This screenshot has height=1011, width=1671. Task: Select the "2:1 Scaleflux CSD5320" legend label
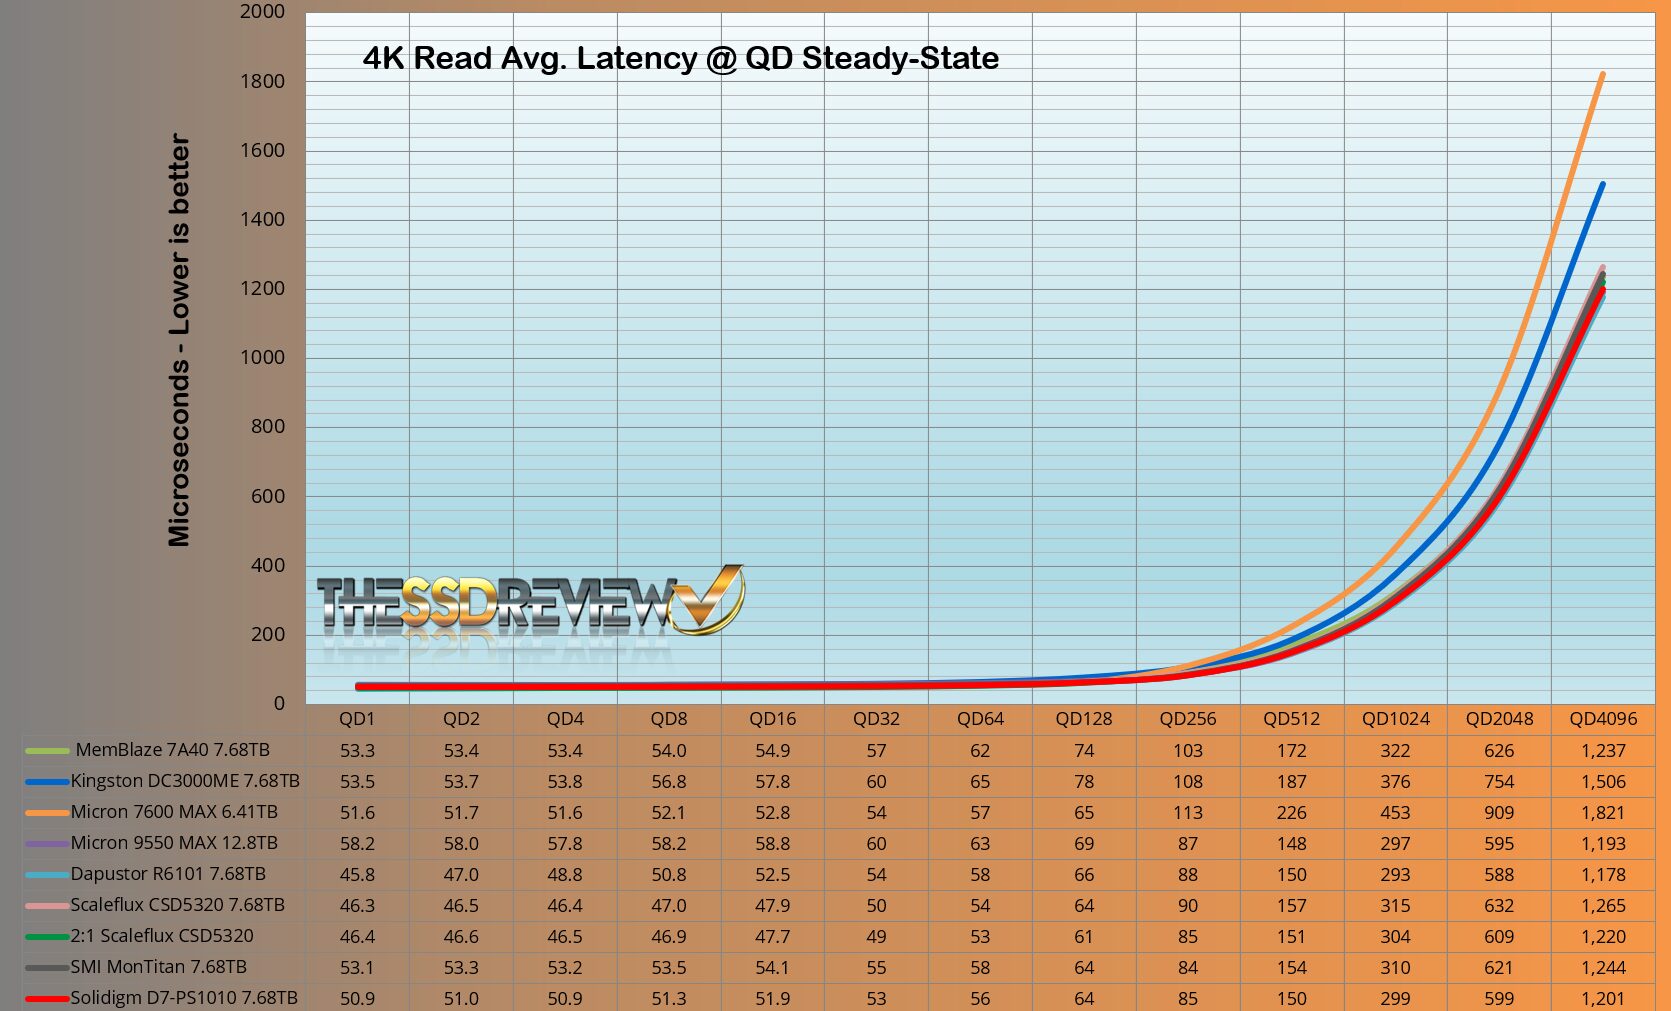point(162,936)
